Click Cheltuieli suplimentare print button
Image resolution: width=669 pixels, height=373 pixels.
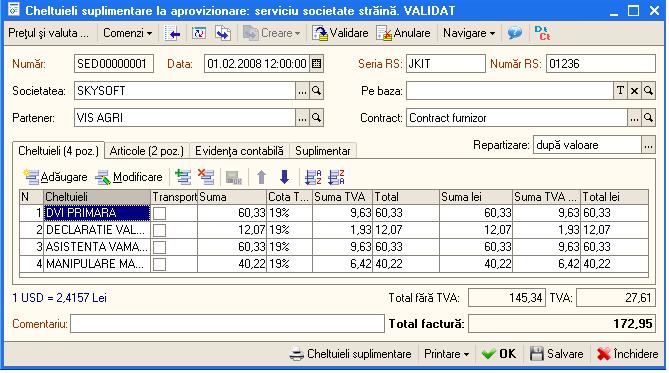pyautogui.click(x=351, y=354)
